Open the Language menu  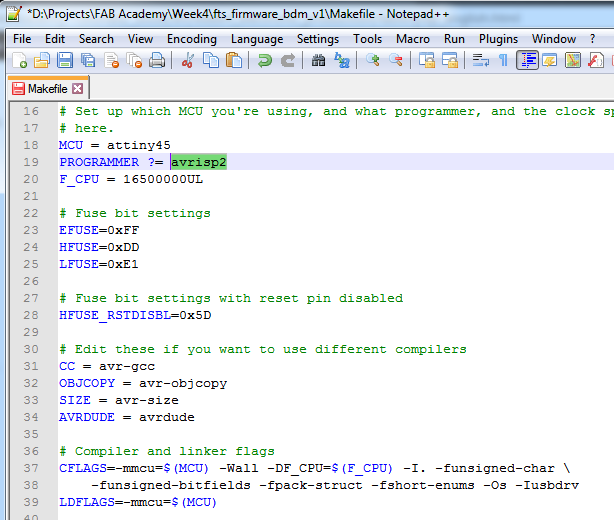pos(257,39)
